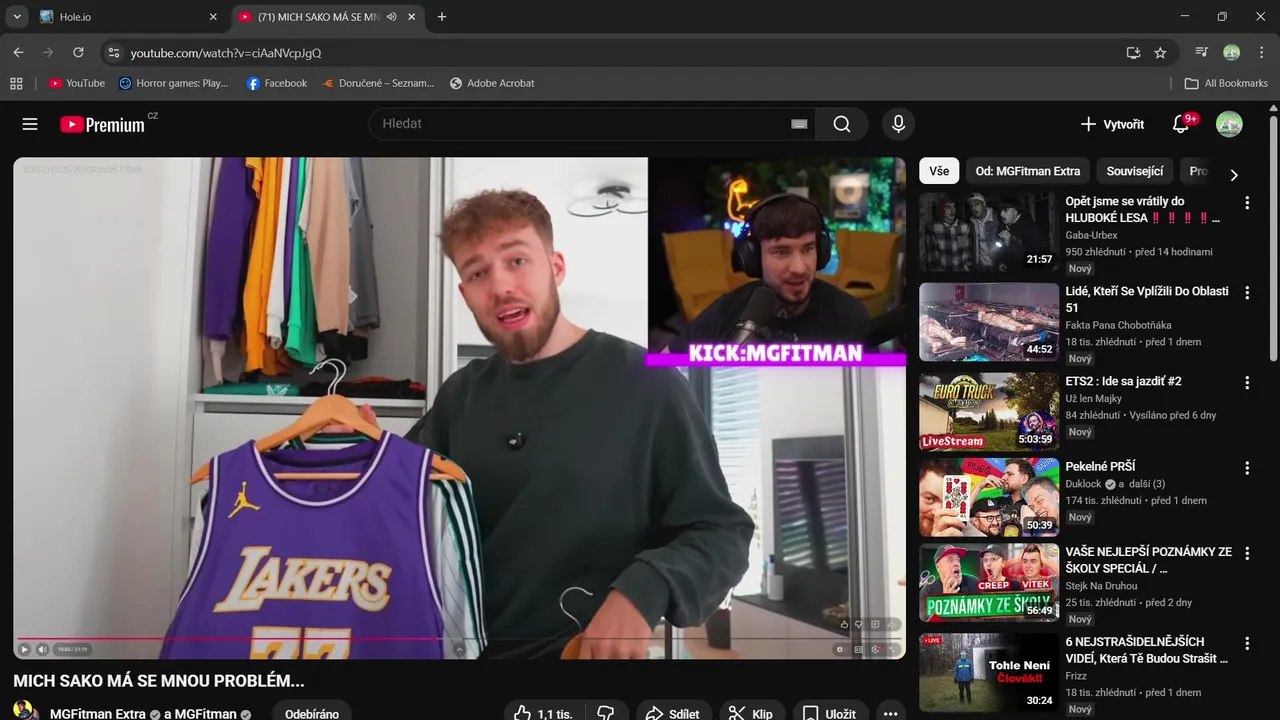This screenshot has height=720, width=1280.
Task: Bookmark this page with the star
Action: [1160, 52]
